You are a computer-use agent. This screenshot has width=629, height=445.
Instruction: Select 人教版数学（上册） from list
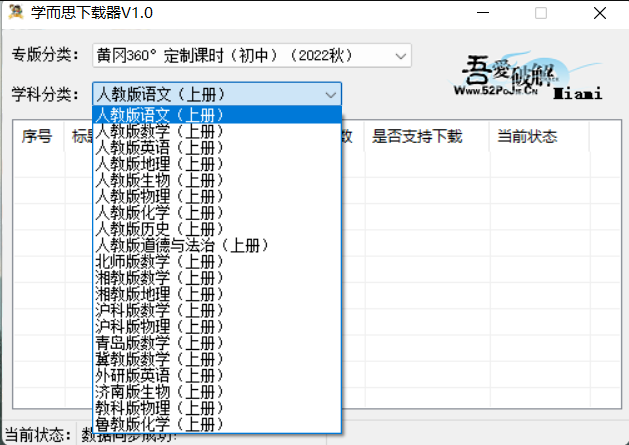tap(217, 132)
